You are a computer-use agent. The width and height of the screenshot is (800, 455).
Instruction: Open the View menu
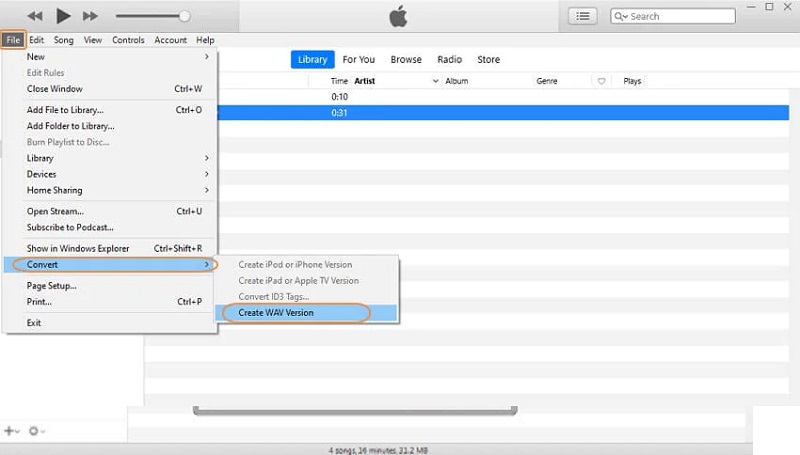(93, 40)
